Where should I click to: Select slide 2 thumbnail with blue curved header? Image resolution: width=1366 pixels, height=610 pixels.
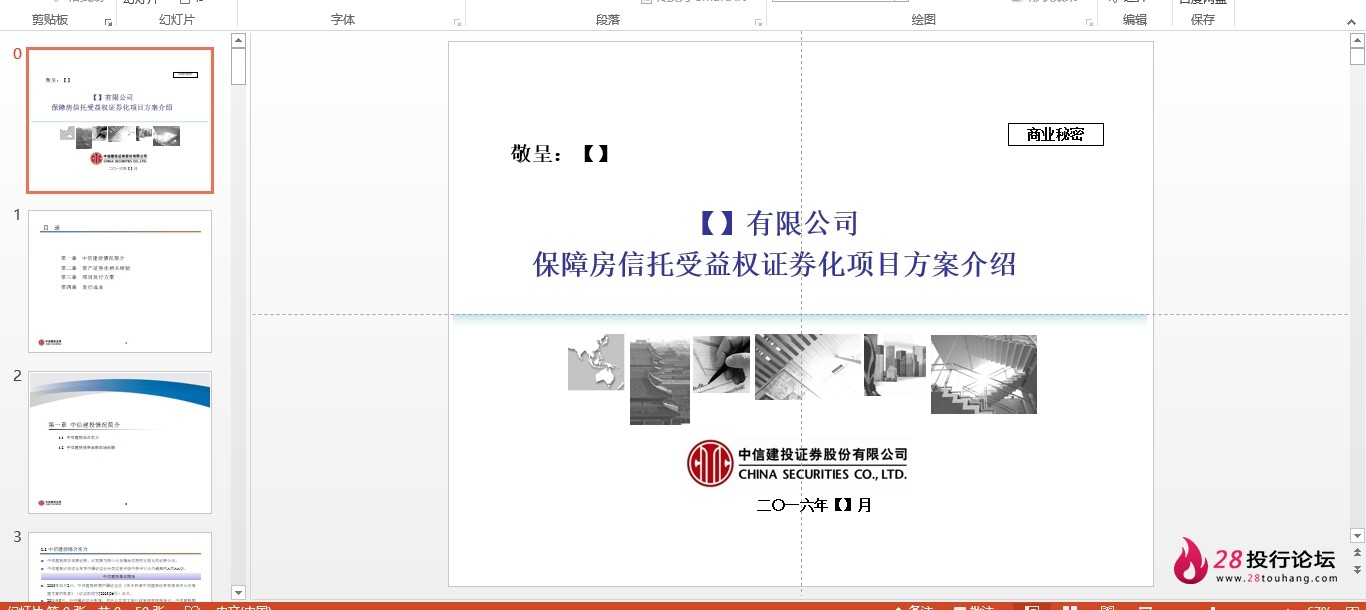[x=120, y=442]
